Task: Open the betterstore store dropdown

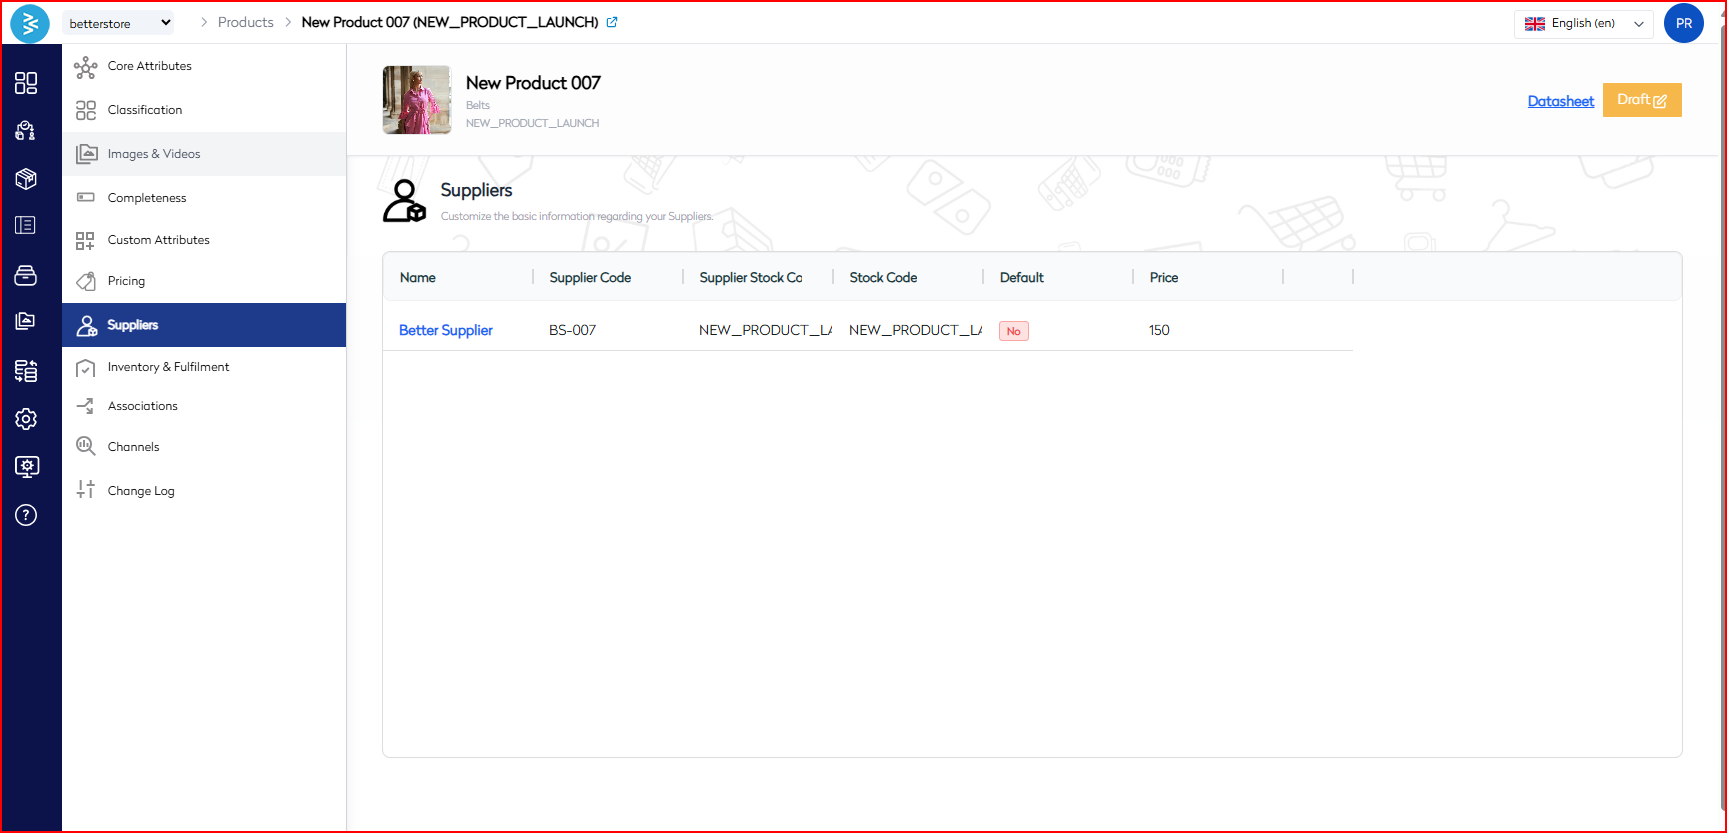Action: pos(119,23)
